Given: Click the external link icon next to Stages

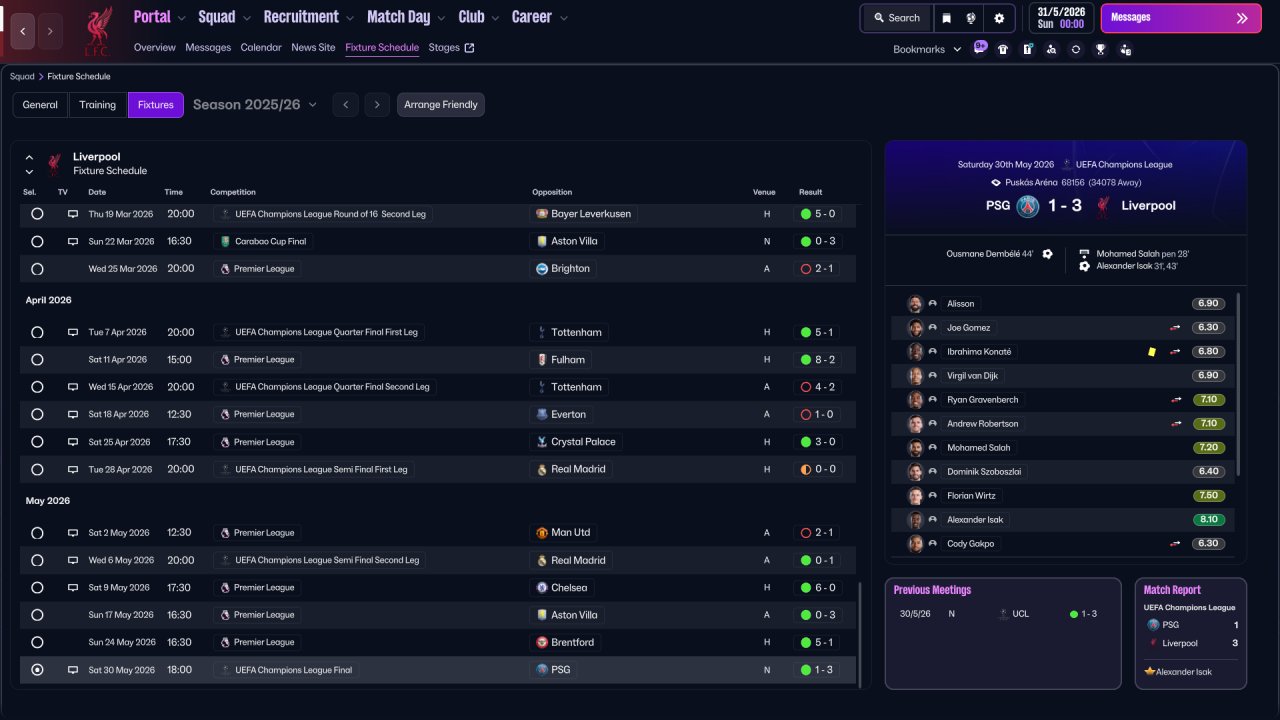Looking at the screenshot, I should click(x=470, y=48).
